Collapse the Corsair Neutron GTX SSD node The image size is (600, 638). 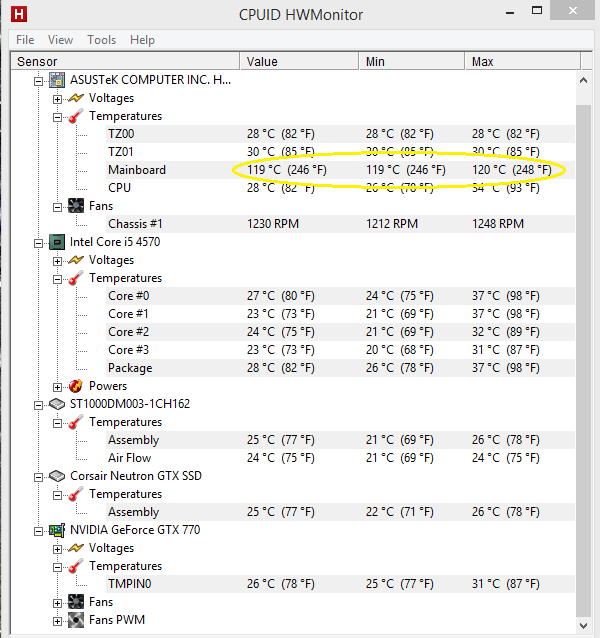38,477
